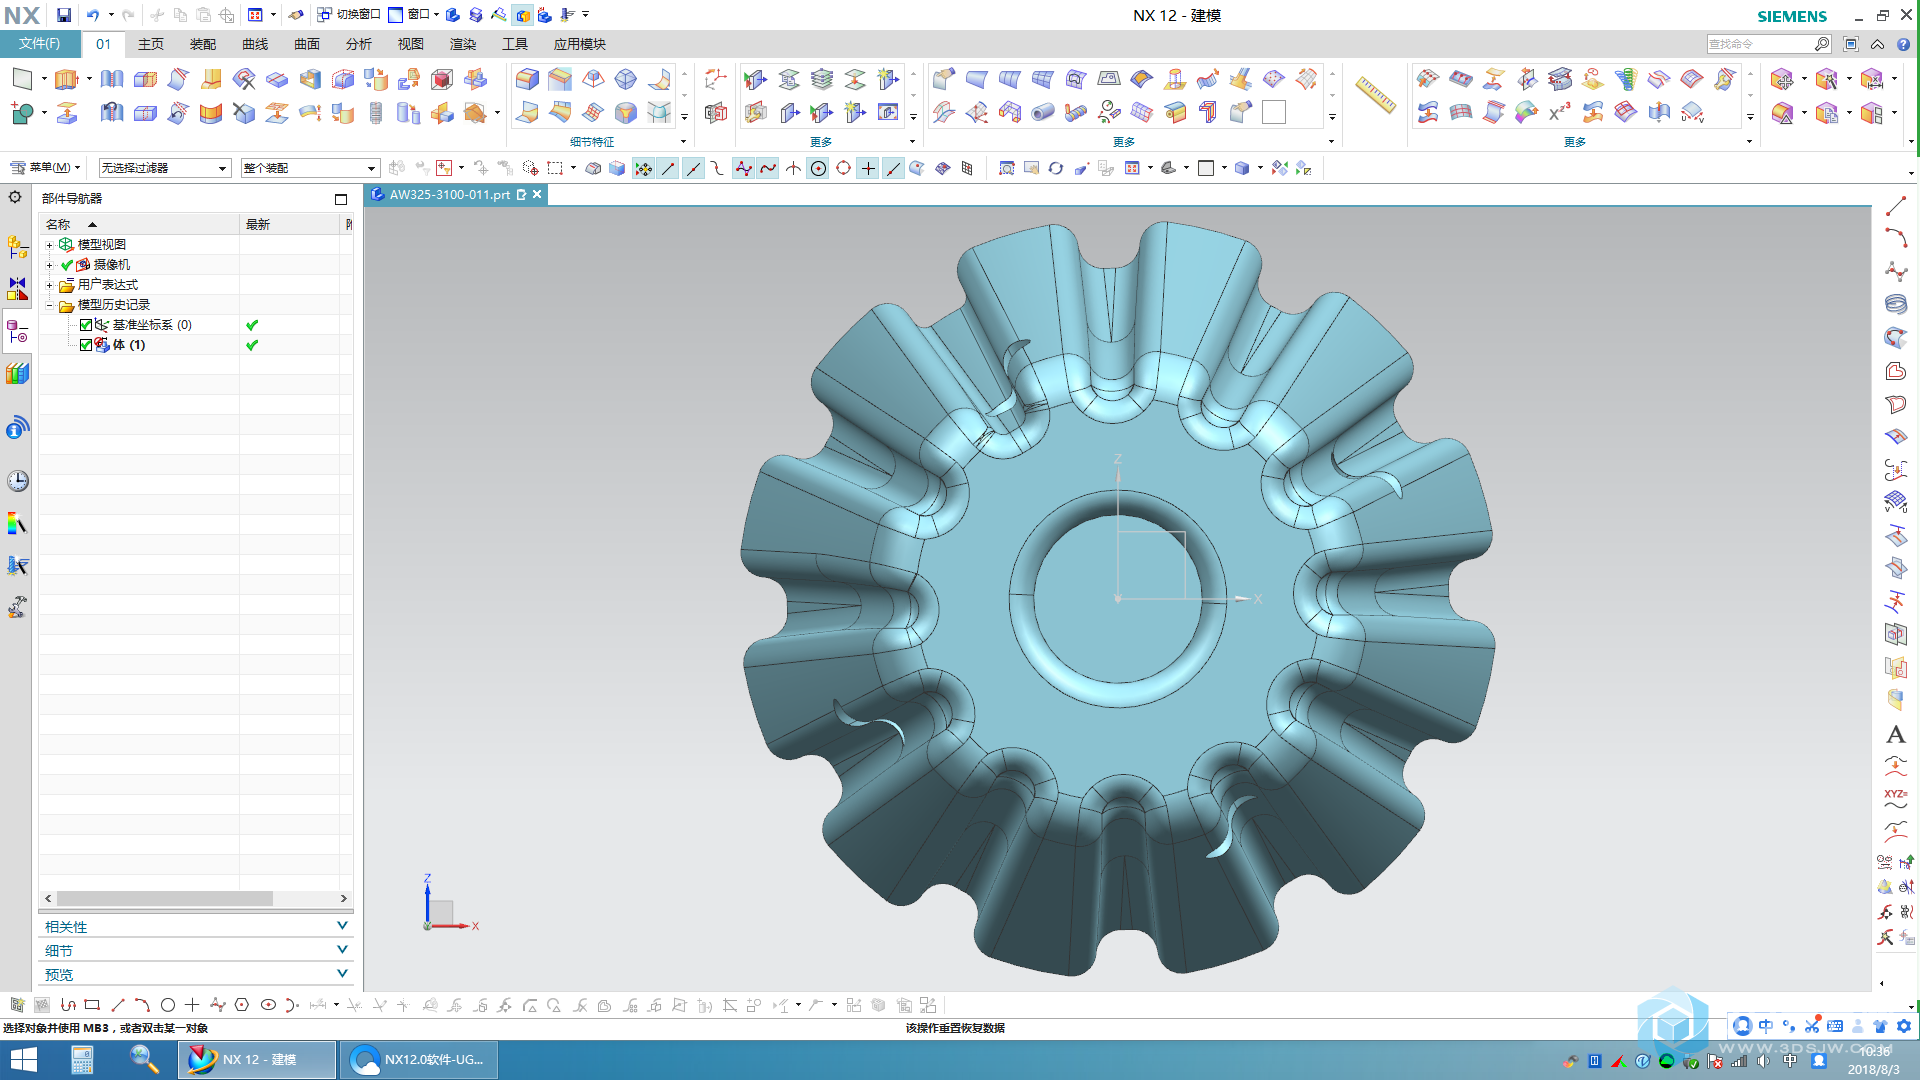Open the History clock in resource bar
This screenshot has width=1920, height=1080.
17,481
